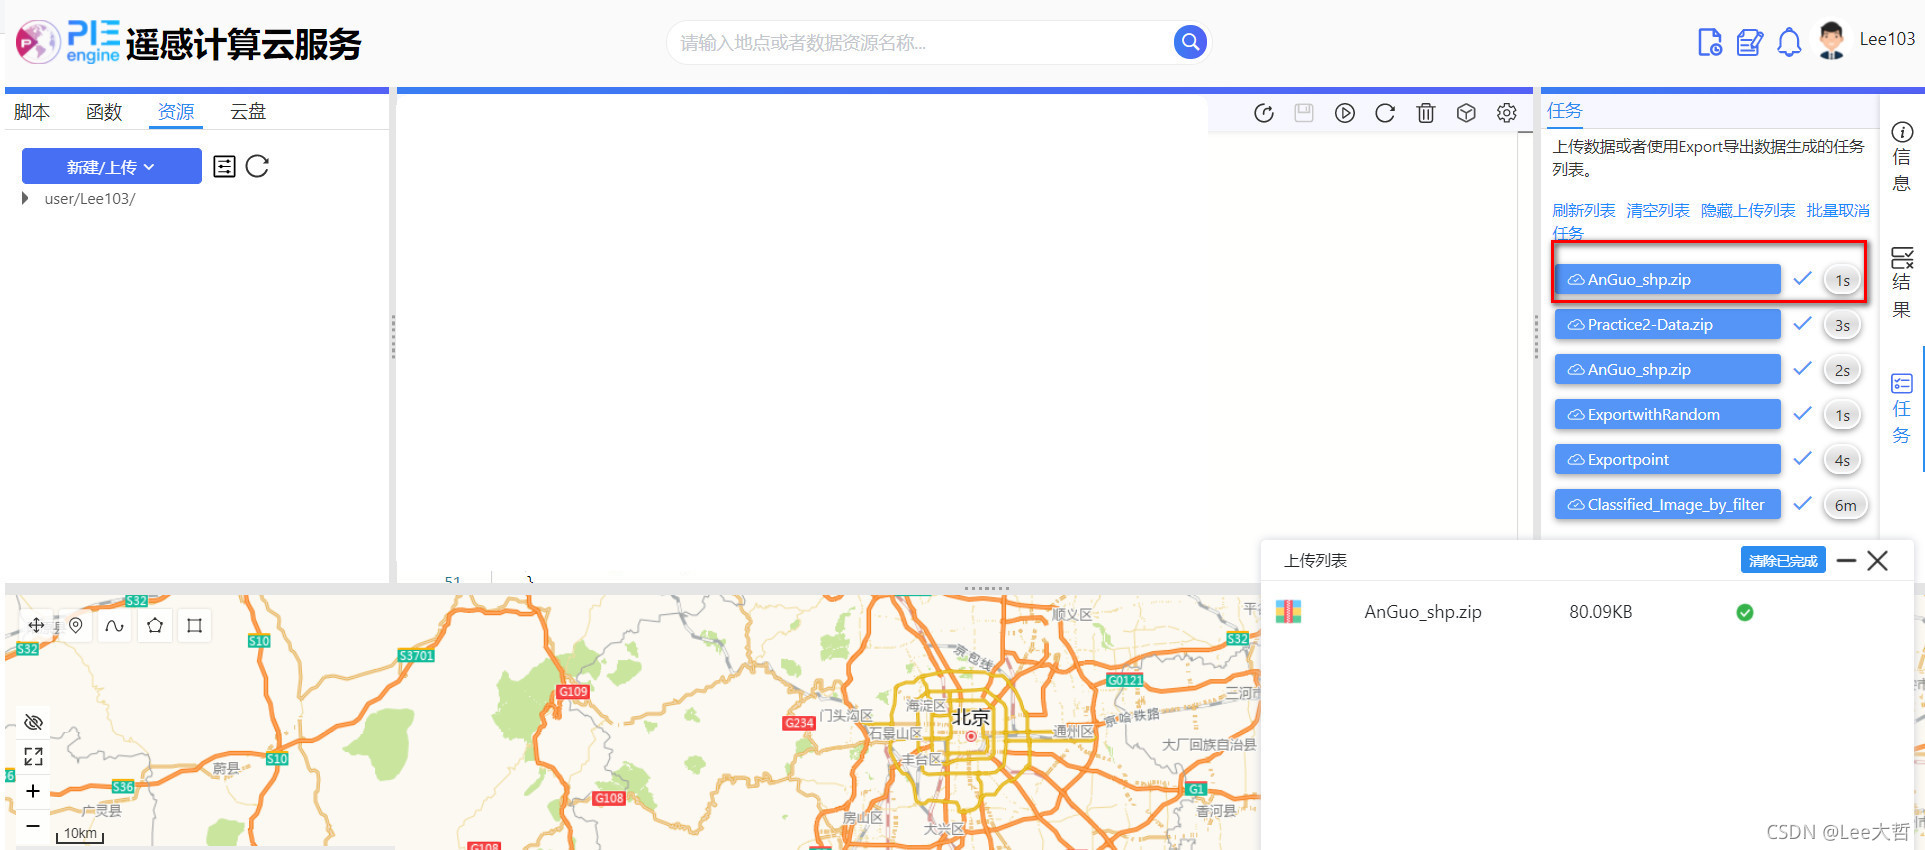The image size is (1925, 850).
Task: Zoom out map with minus button
Action: [33, 826]
